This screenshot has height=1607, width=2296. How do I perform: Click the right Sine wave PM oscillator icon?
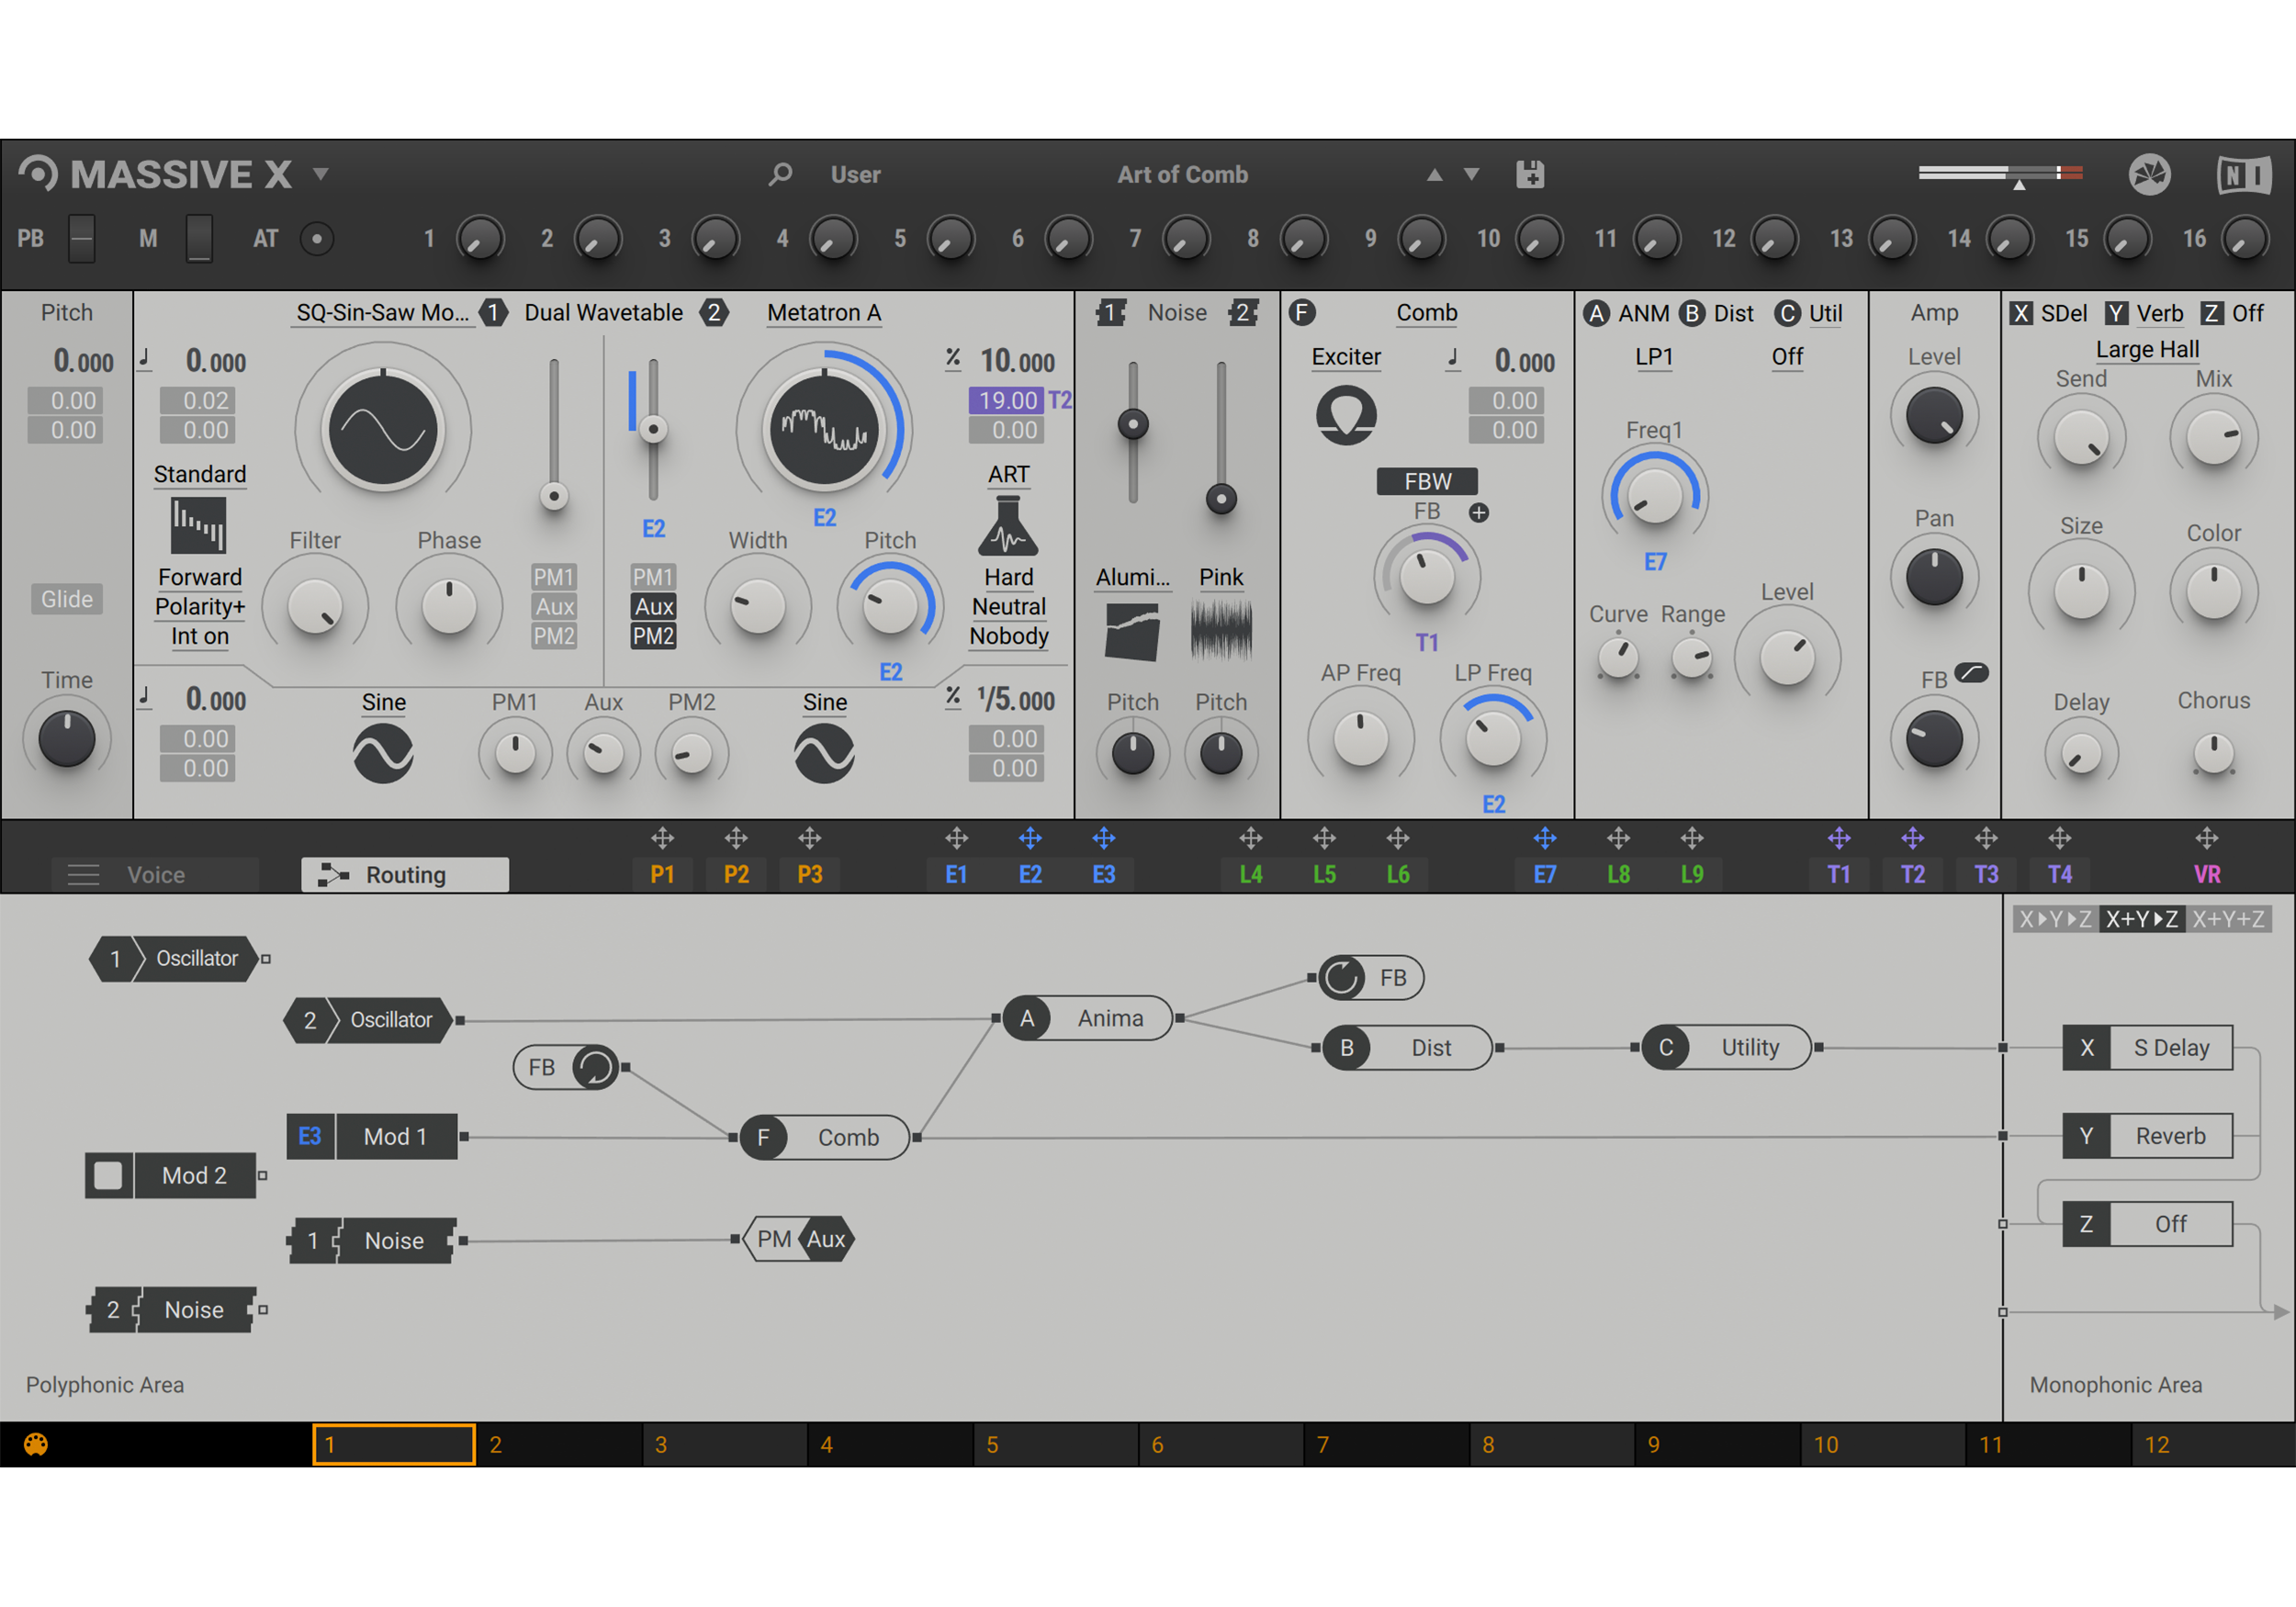point(824,753)
